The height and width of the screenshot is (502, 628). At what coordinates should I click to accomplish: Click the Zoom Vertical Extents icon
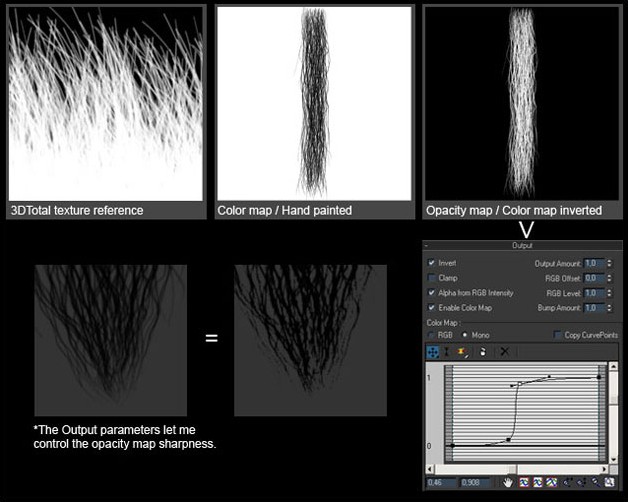551,482
